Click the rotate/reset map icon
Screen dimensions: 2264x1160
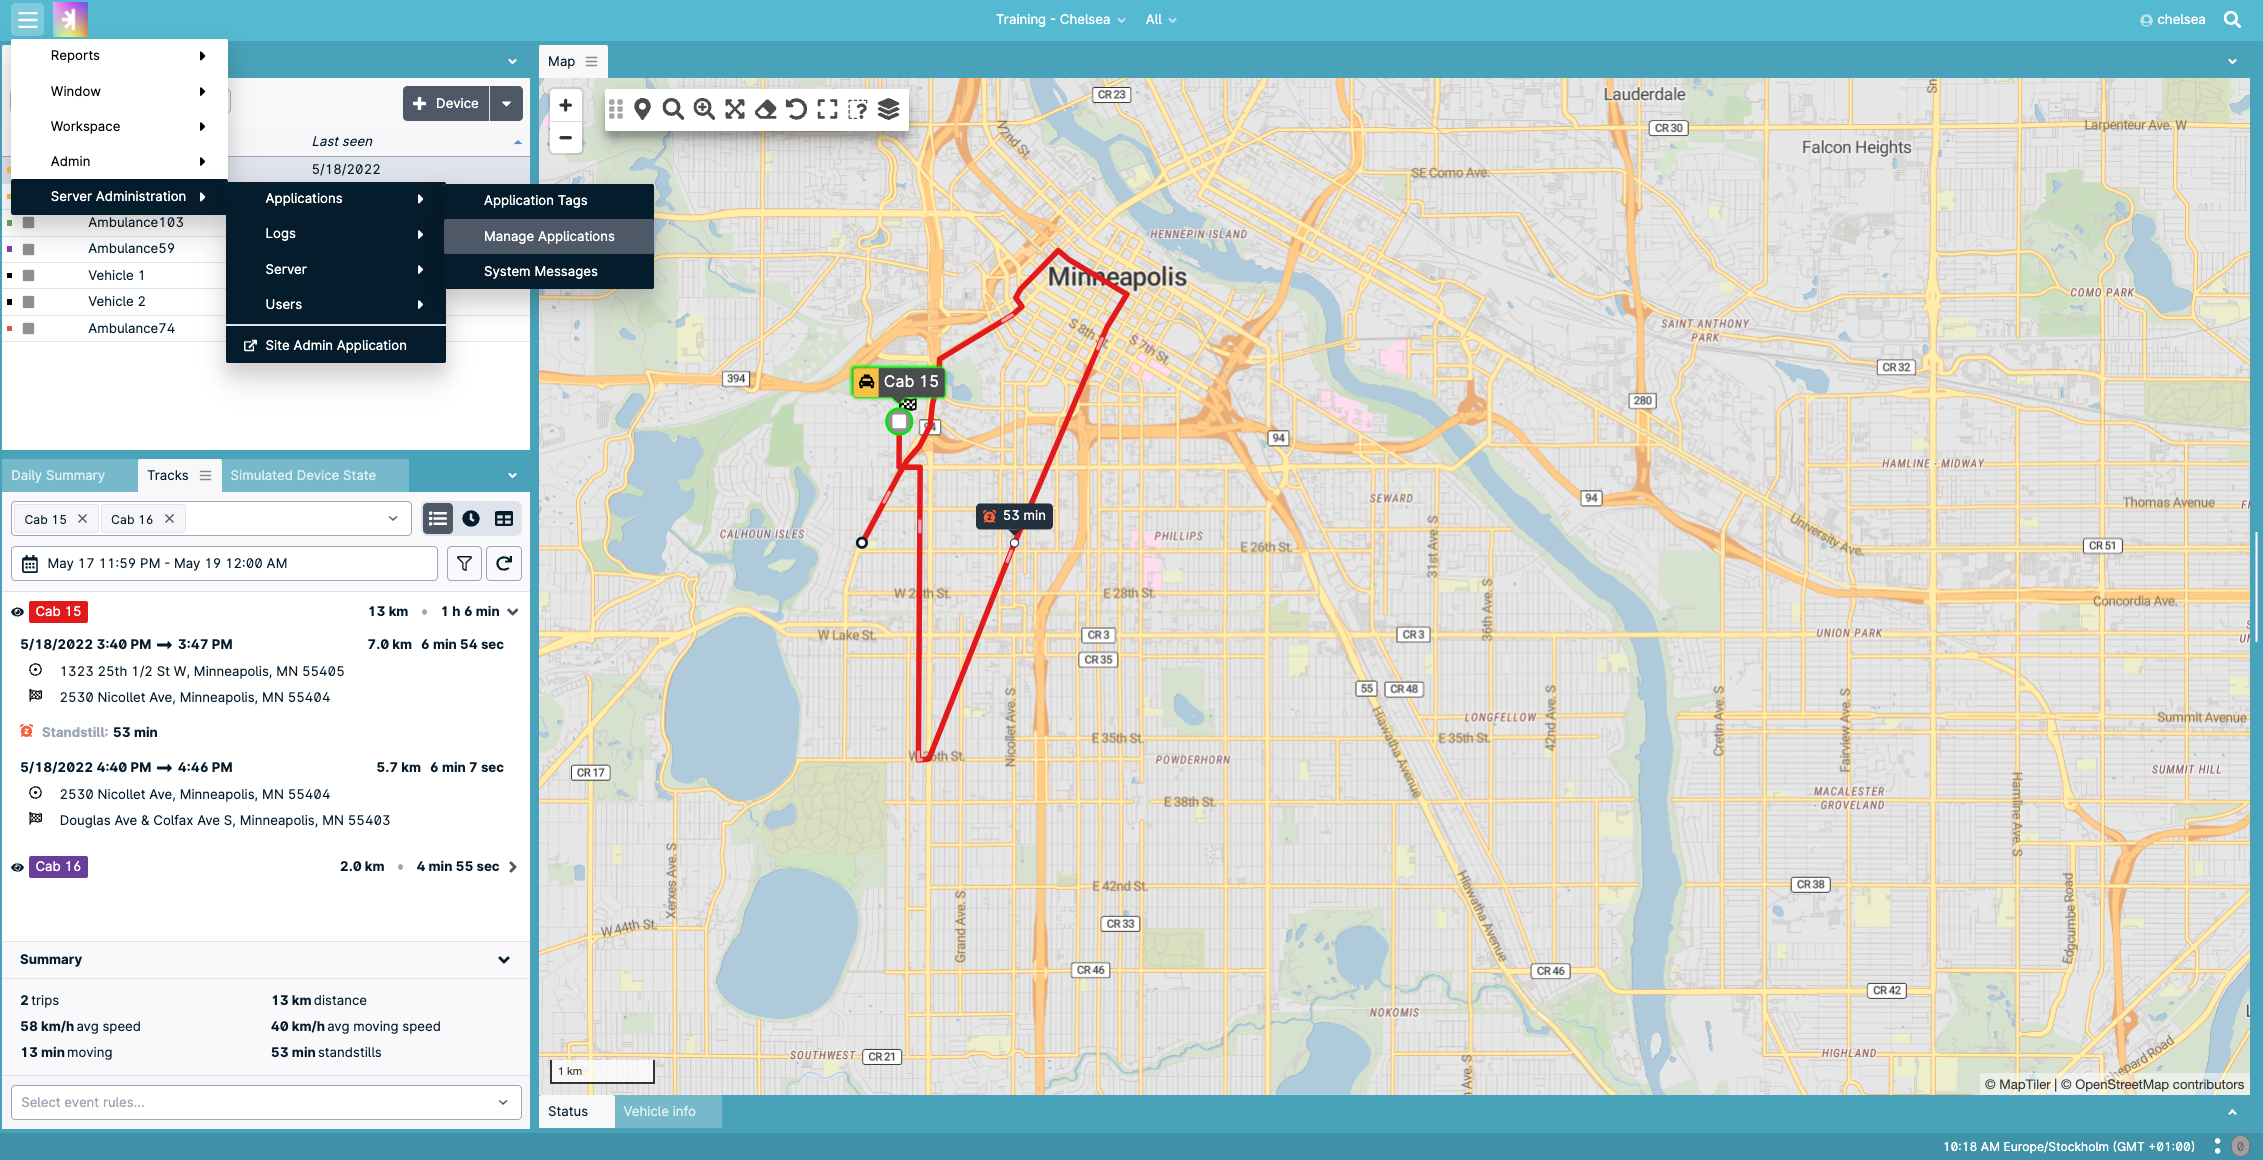(x=796, y=109)
